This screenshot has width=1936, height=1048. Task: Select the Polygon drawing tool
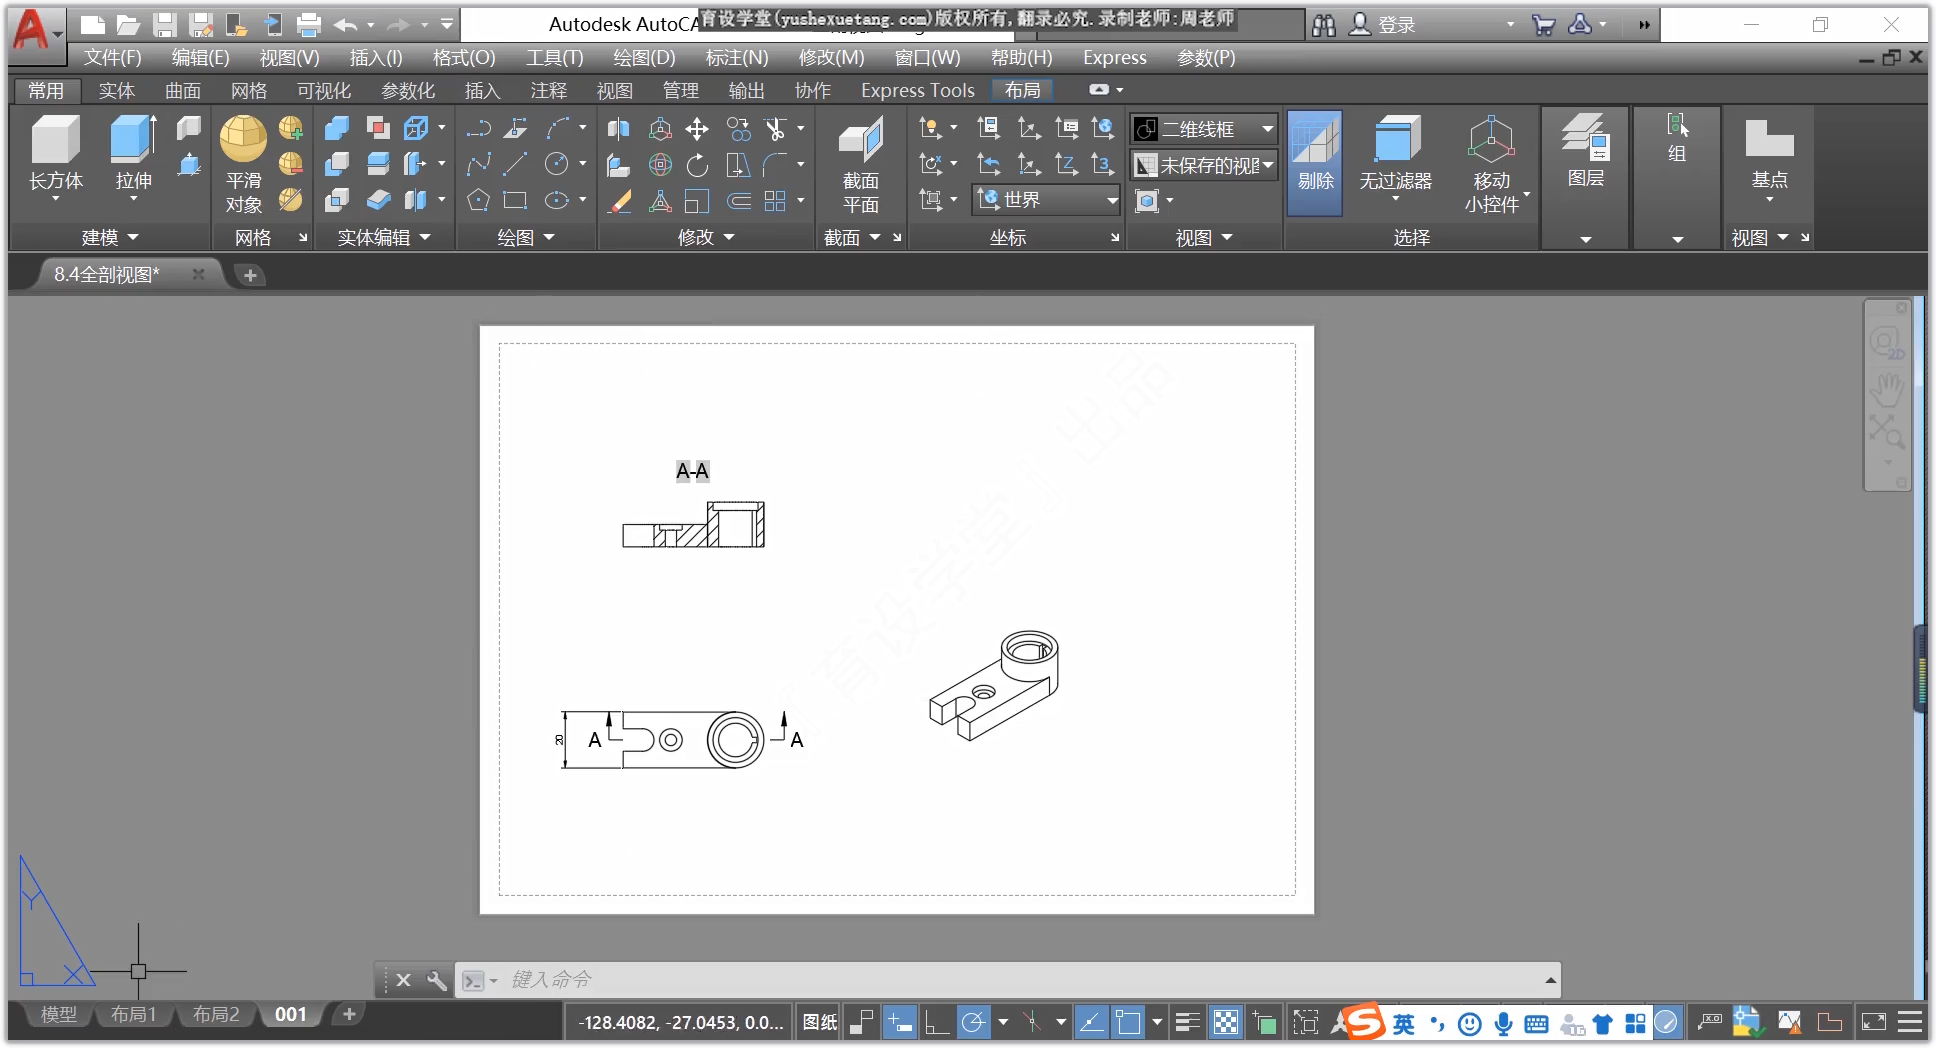pos(478,201)
